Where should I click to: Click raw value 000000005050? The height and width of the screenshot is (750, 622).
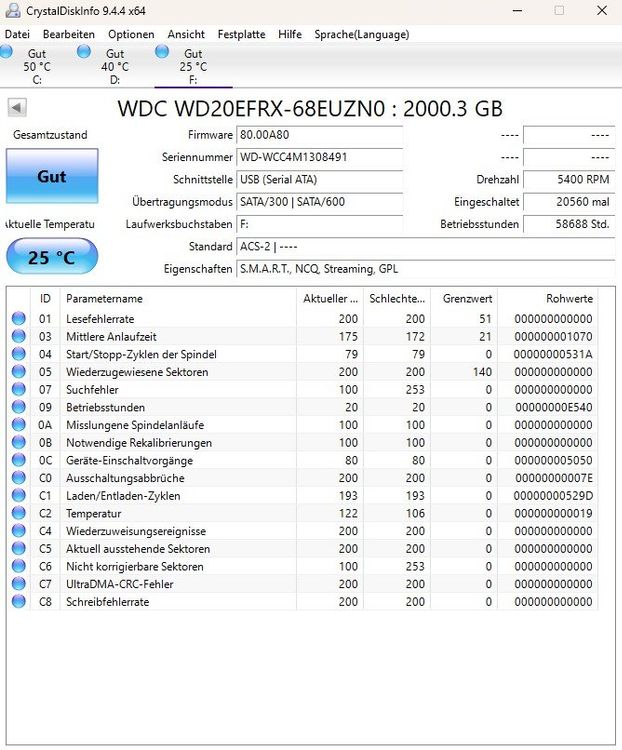click(554, 460)
